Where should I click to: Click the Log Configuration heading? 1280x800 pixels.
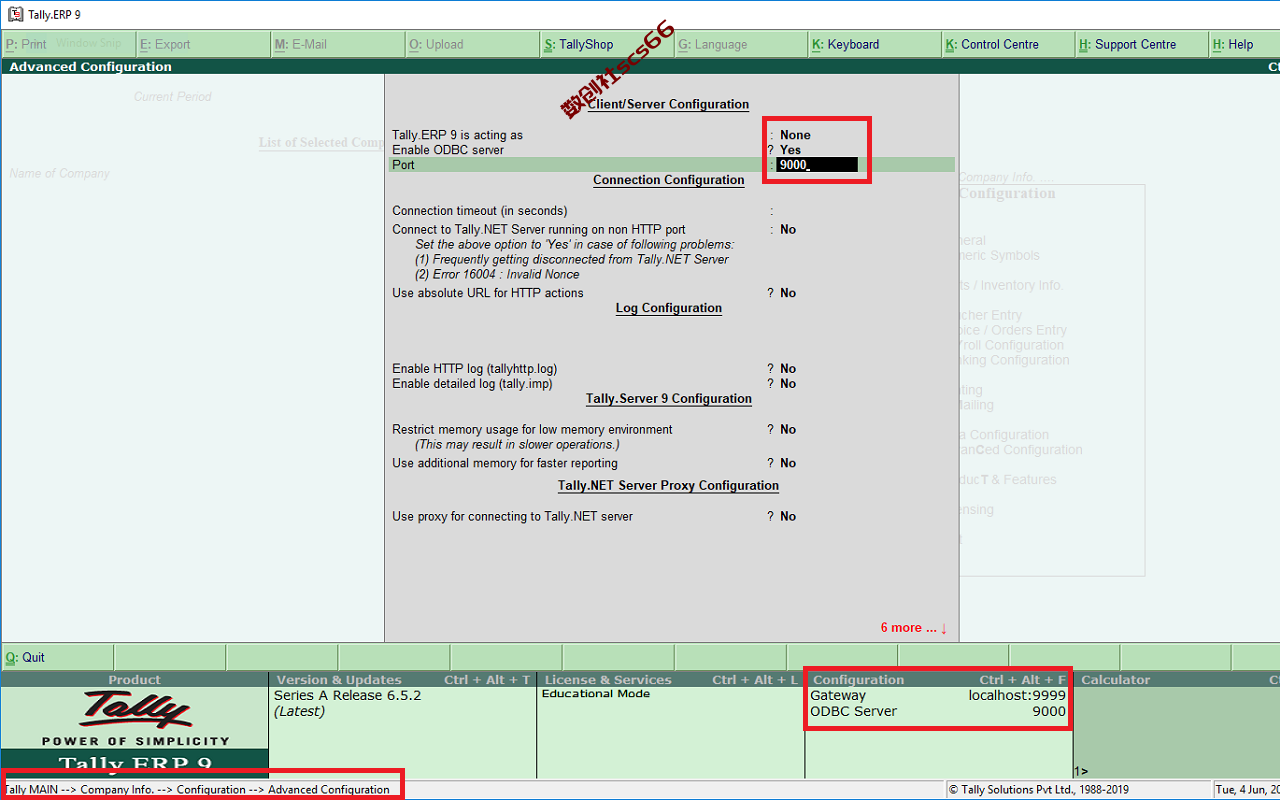pyautogui.click(x=669, y=308)
